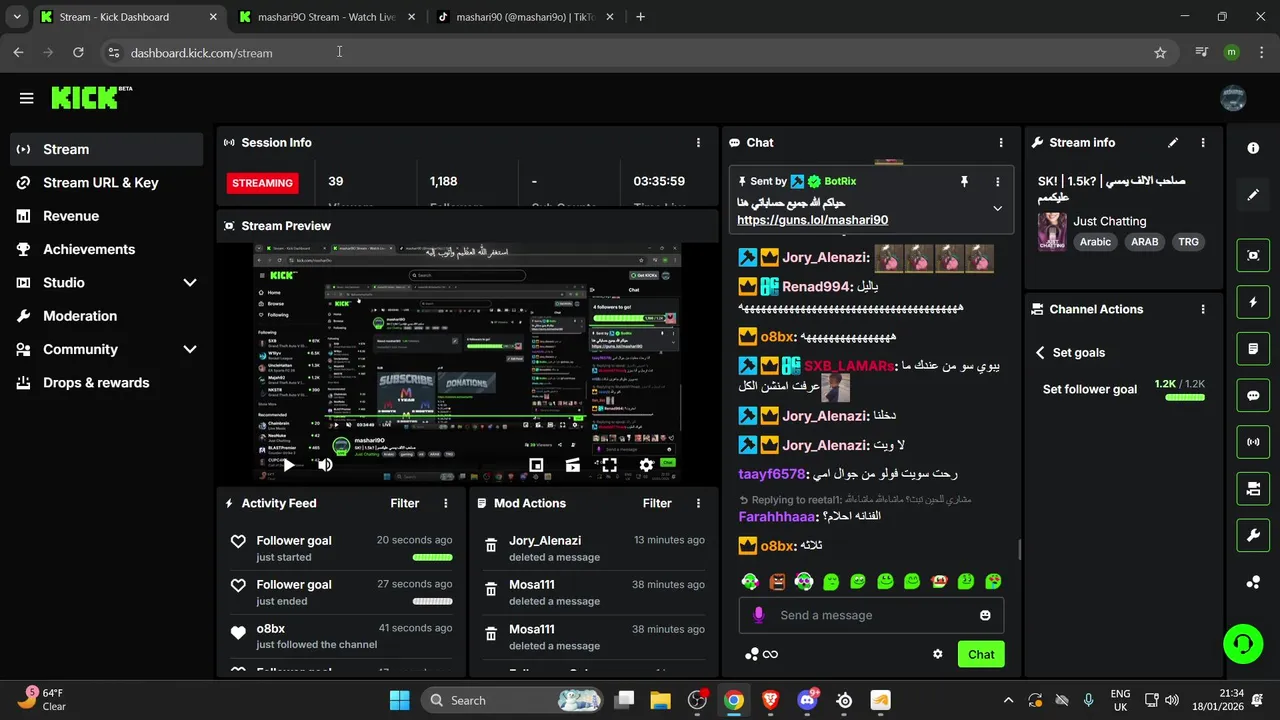Viewport: 1280px width, 720px height.
Task: Switch to the mashari9O Stream browser tab
Action: click(x=325, y=17)
